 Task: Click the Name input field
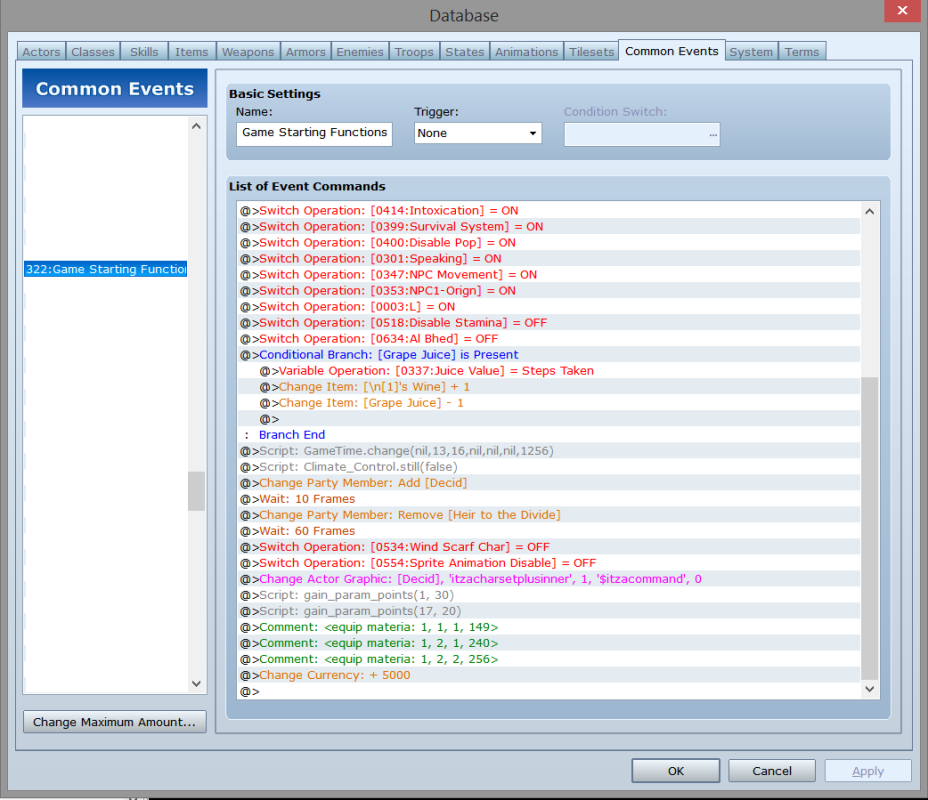pyautogui.click(x=314, y=134)
